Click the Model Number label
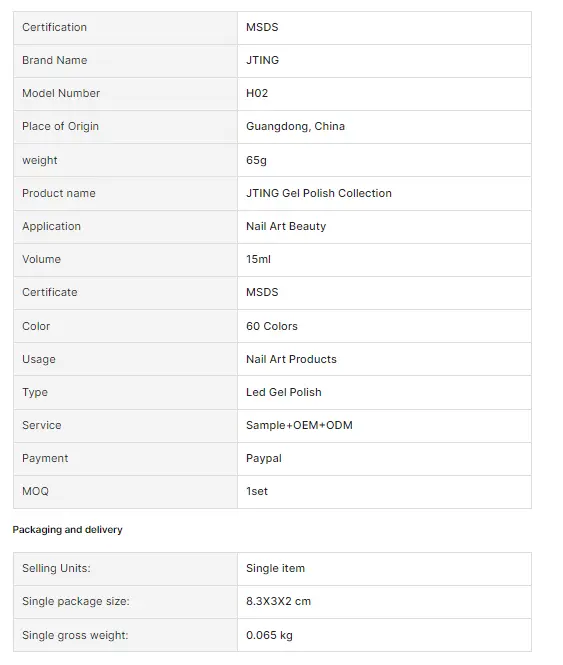The height and width of the screenshot is (665, 563). point(61,93)
